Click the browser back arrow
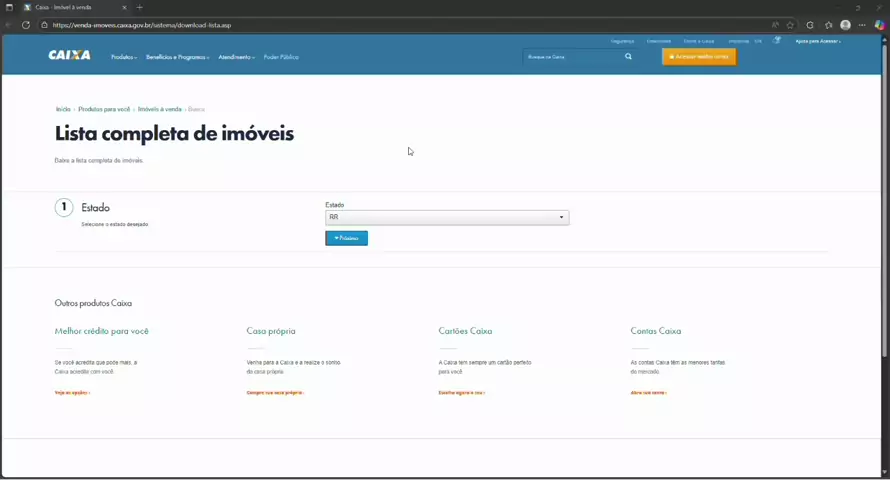Screen dimensions: 890x480 (x=8, y=25)
